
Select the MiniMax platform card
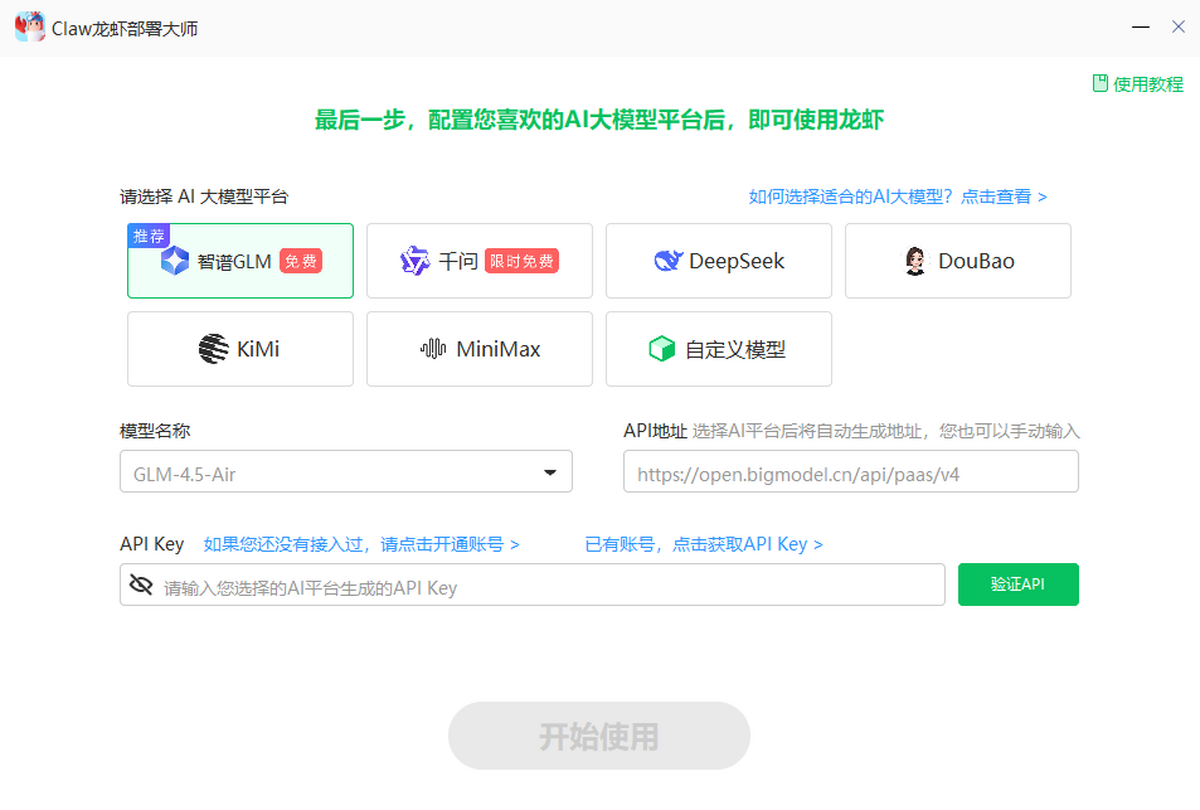479,348
